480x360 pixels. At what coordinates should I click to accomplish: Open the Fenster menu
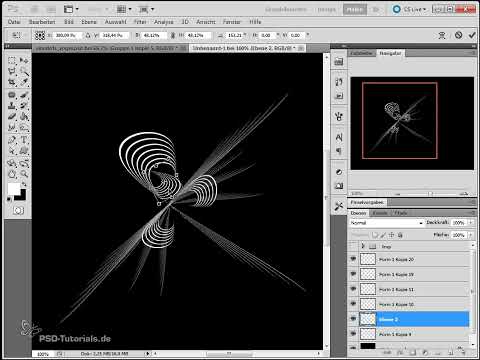(x=232, y=22)
